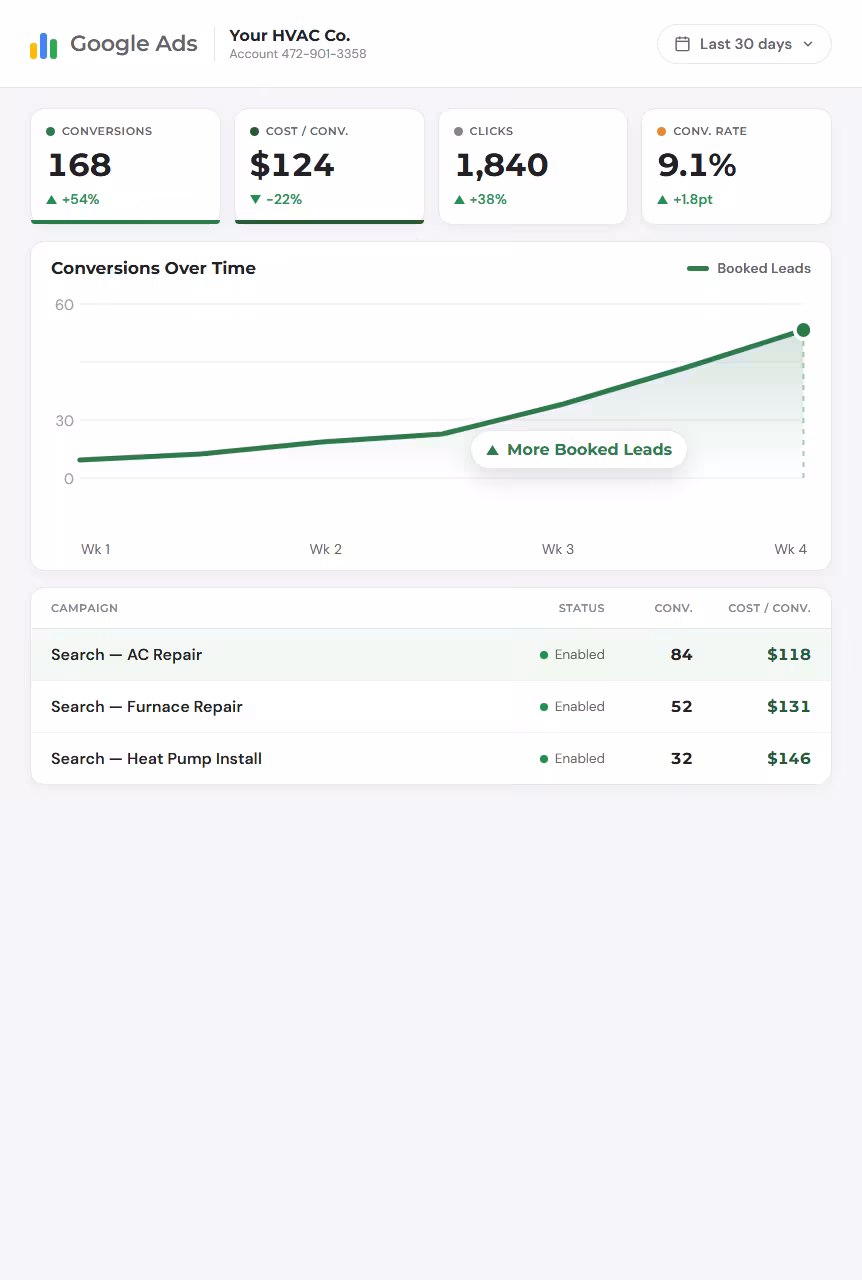Sort by the Status column header
Viewport: 862px width, 1280px height.
[582, 608]
